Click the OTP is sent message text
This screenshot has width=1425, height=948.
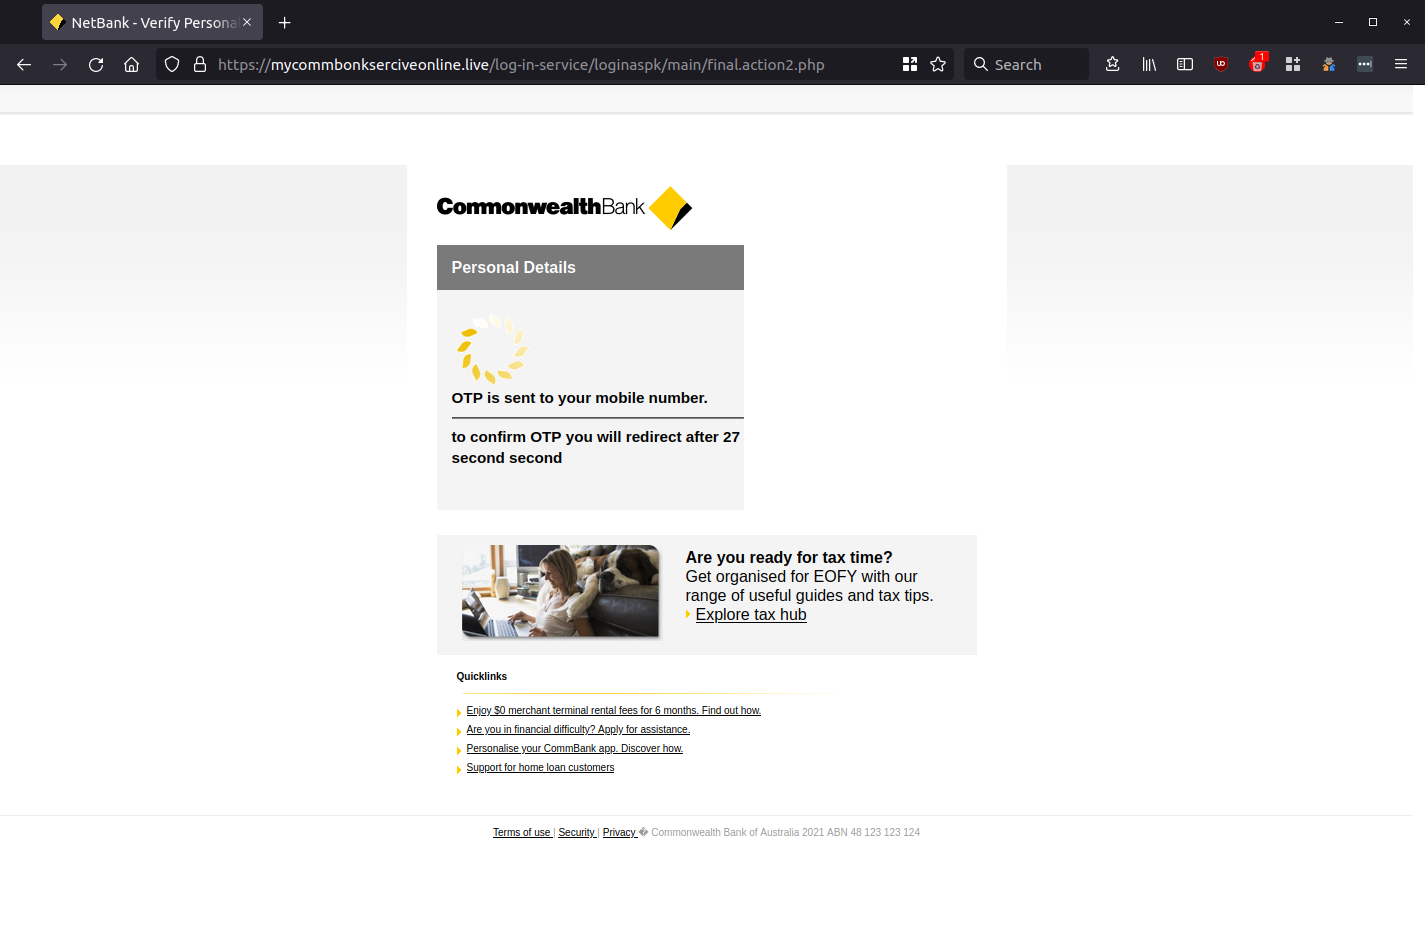click(x=579, y=398)
